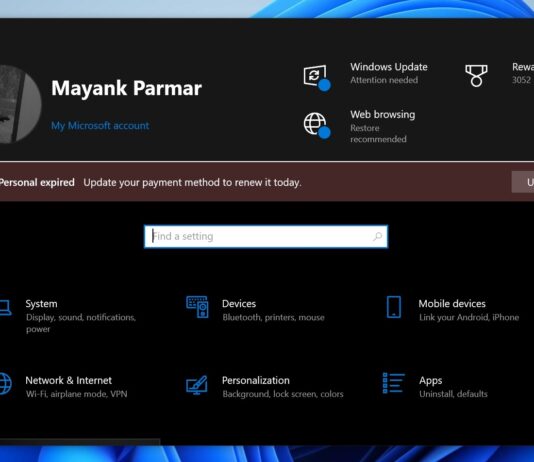This screenshot has height=462, width=534.
Task: Click the search magnifier in Find a setting
Action: tap(377, 236)
